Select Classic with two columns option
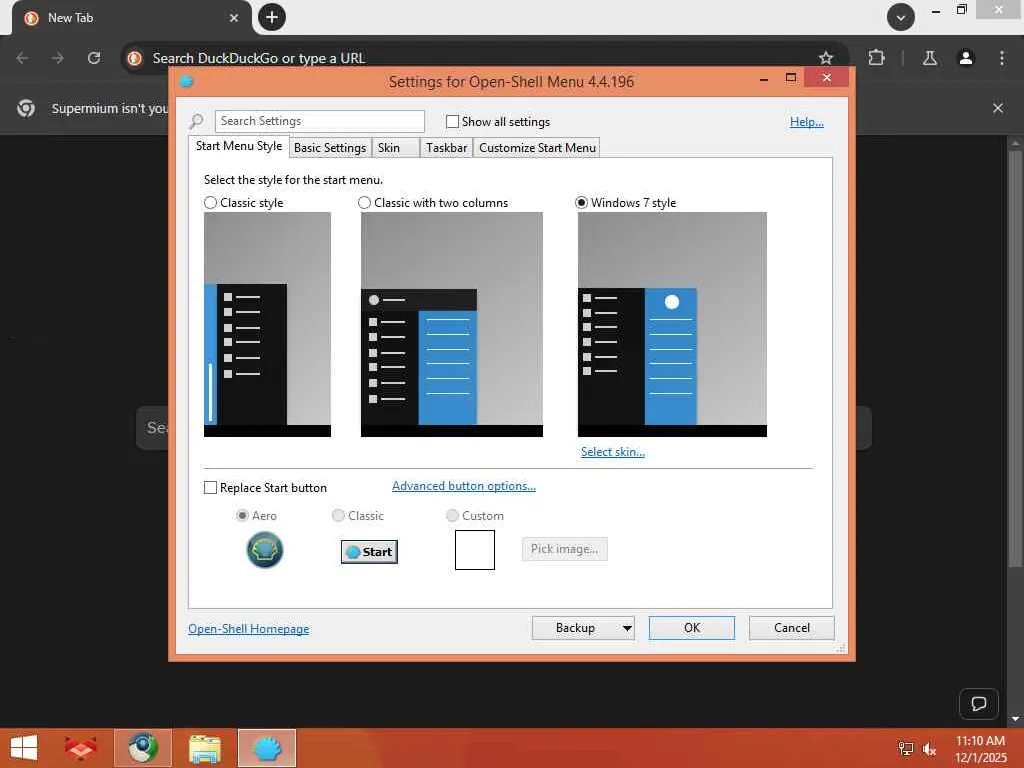This screenshot has height=768, width=1024. (364, 203)
